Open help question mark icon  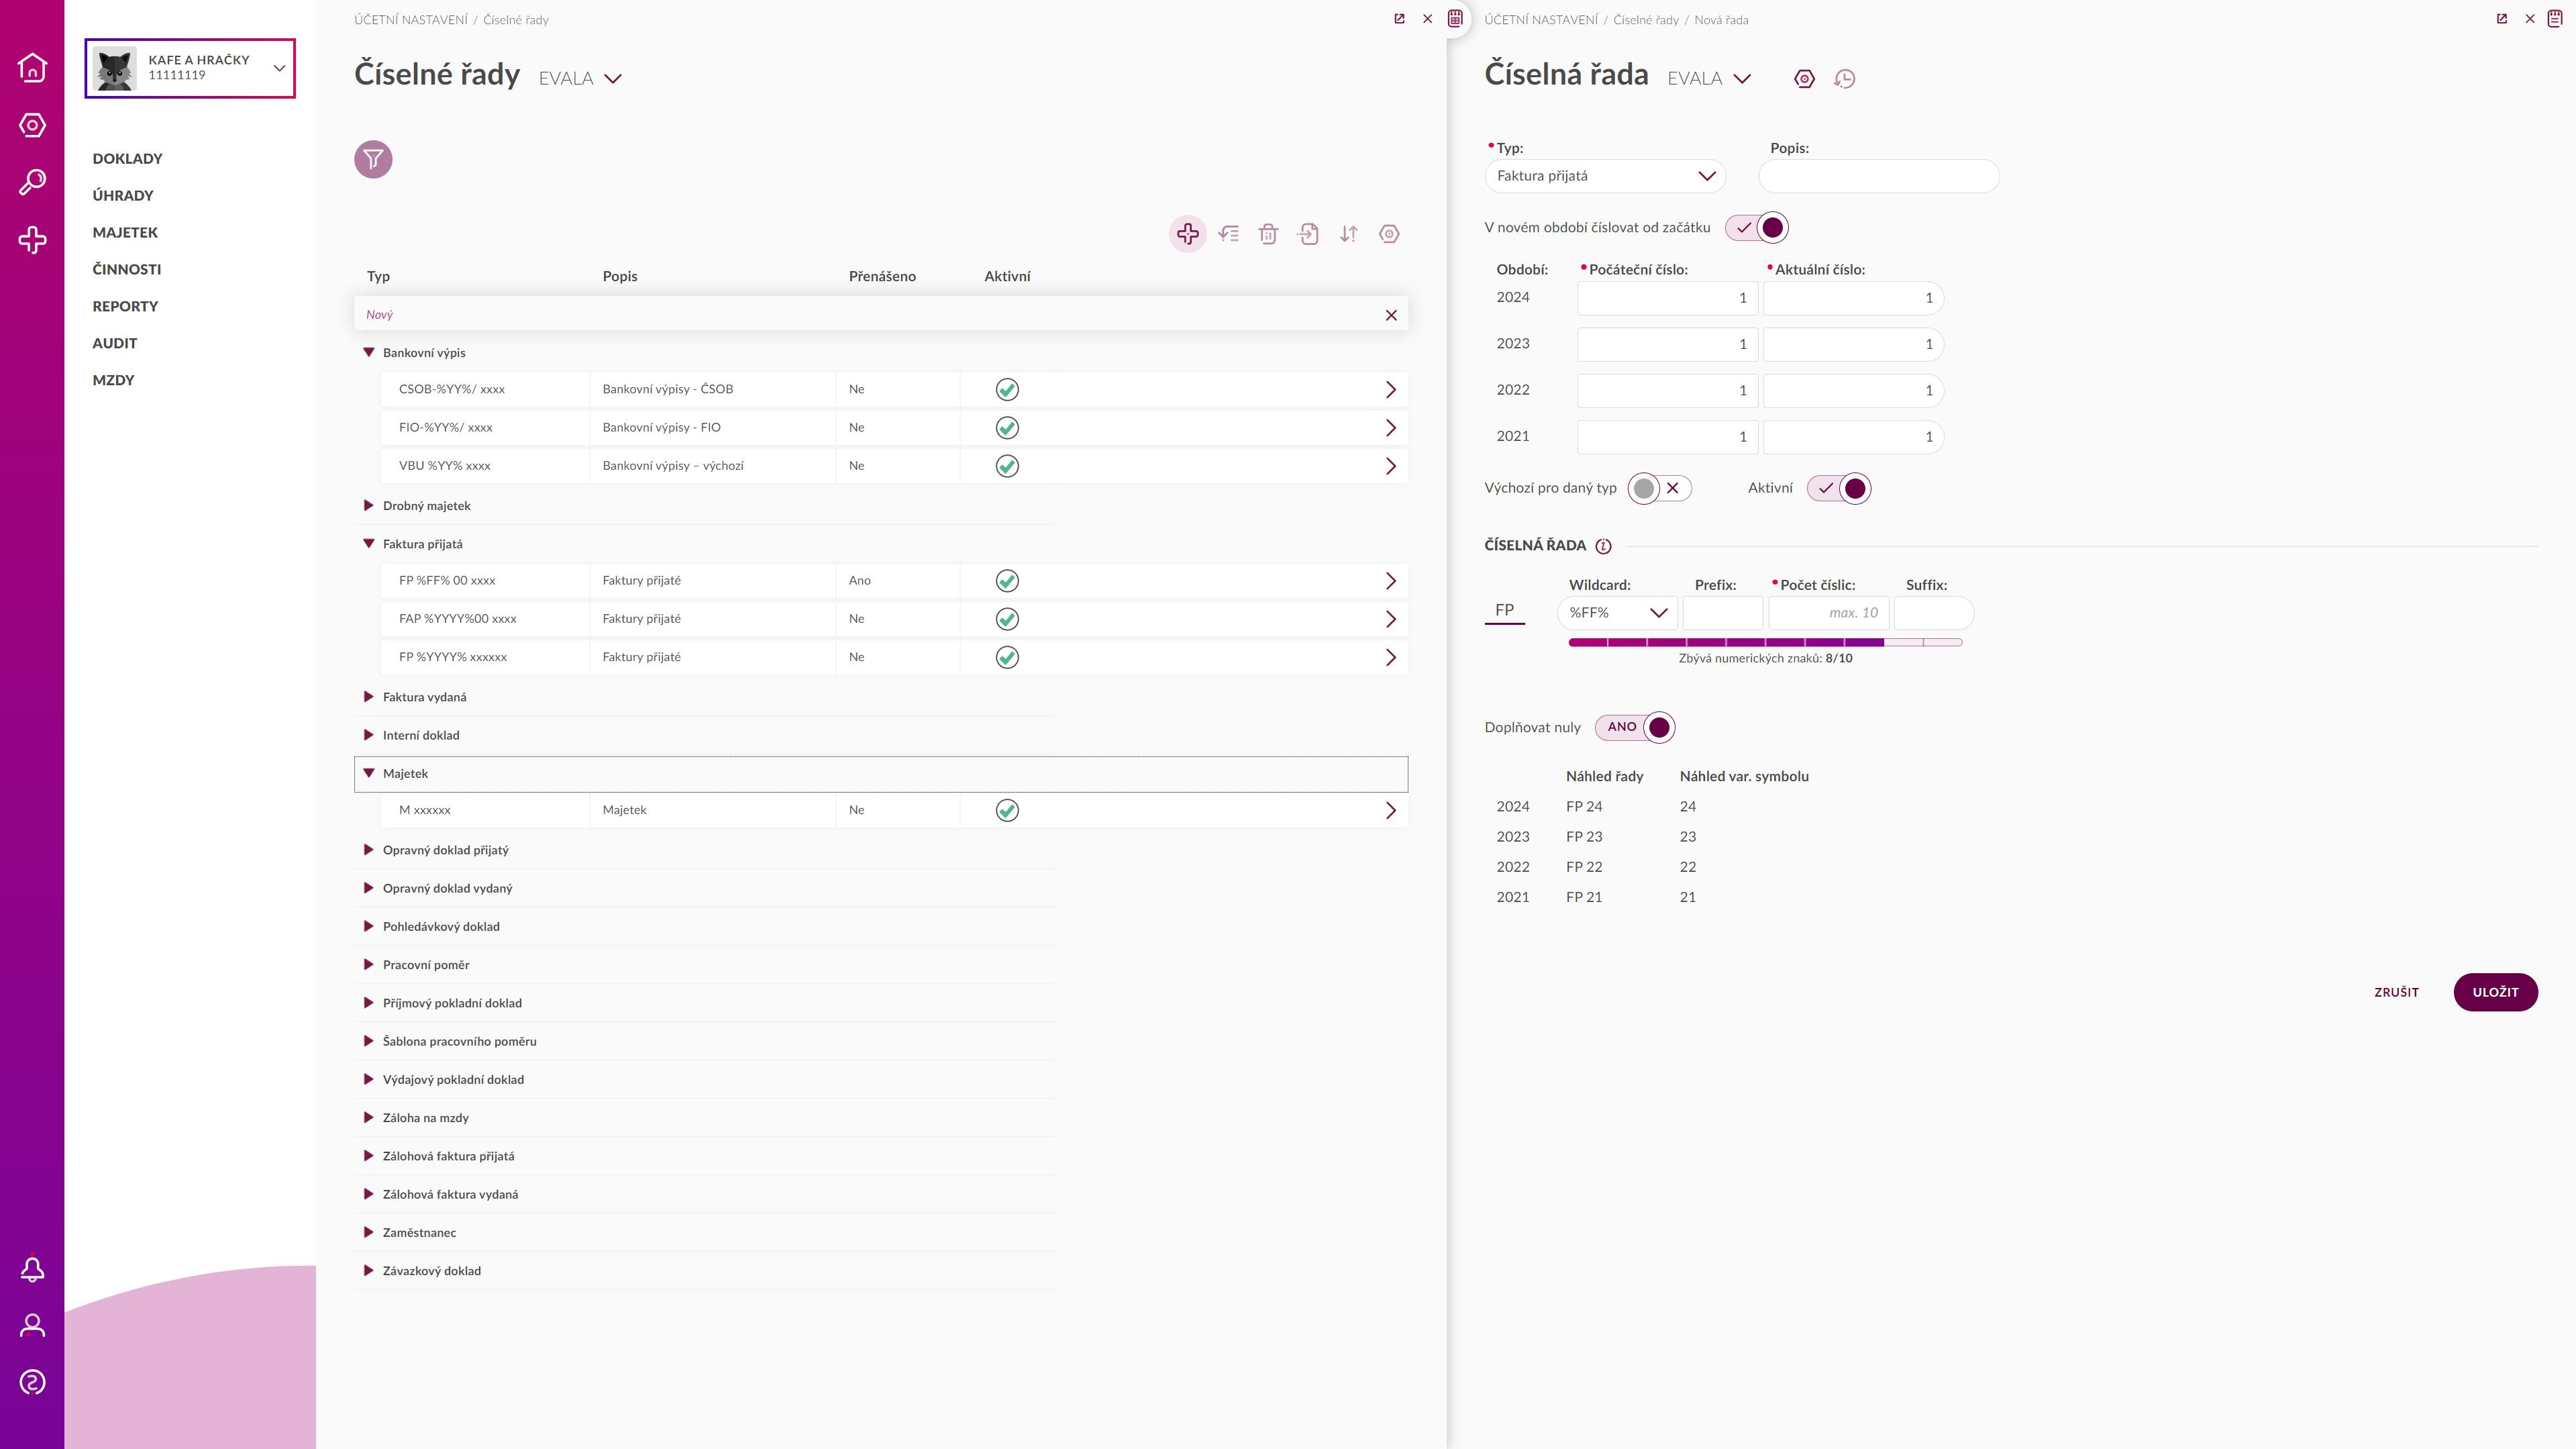32,1383
